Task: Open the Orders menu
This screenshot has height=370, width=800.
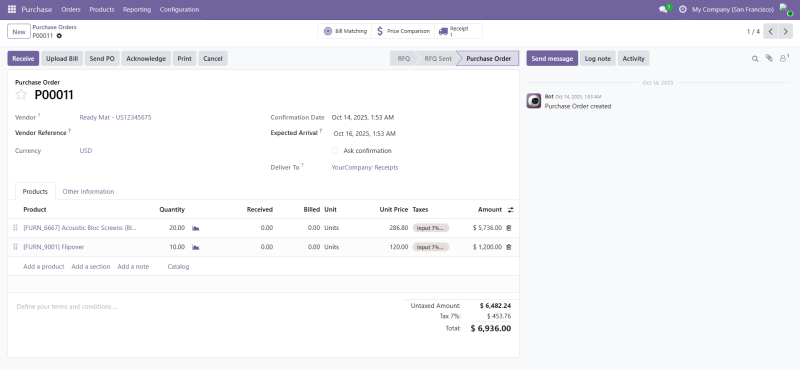Action: (x=71, y=9)
